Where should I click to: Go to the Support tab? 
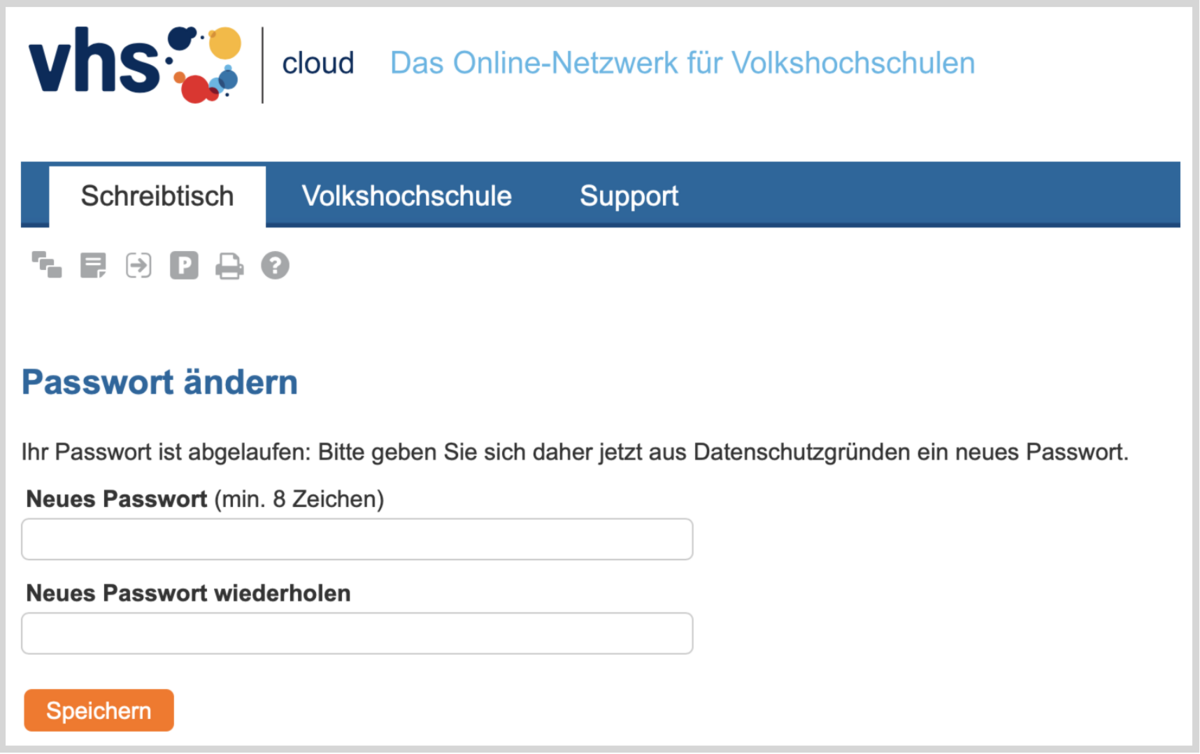click(x=629, y=196)
